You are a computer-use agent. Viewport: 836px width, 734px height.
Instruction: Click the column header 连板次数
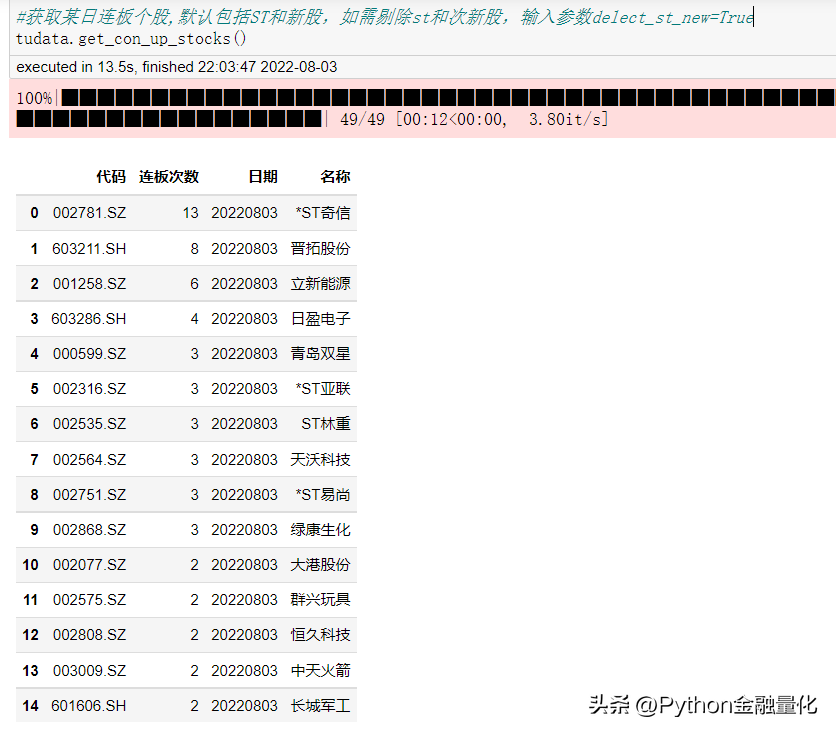(168, 176)
